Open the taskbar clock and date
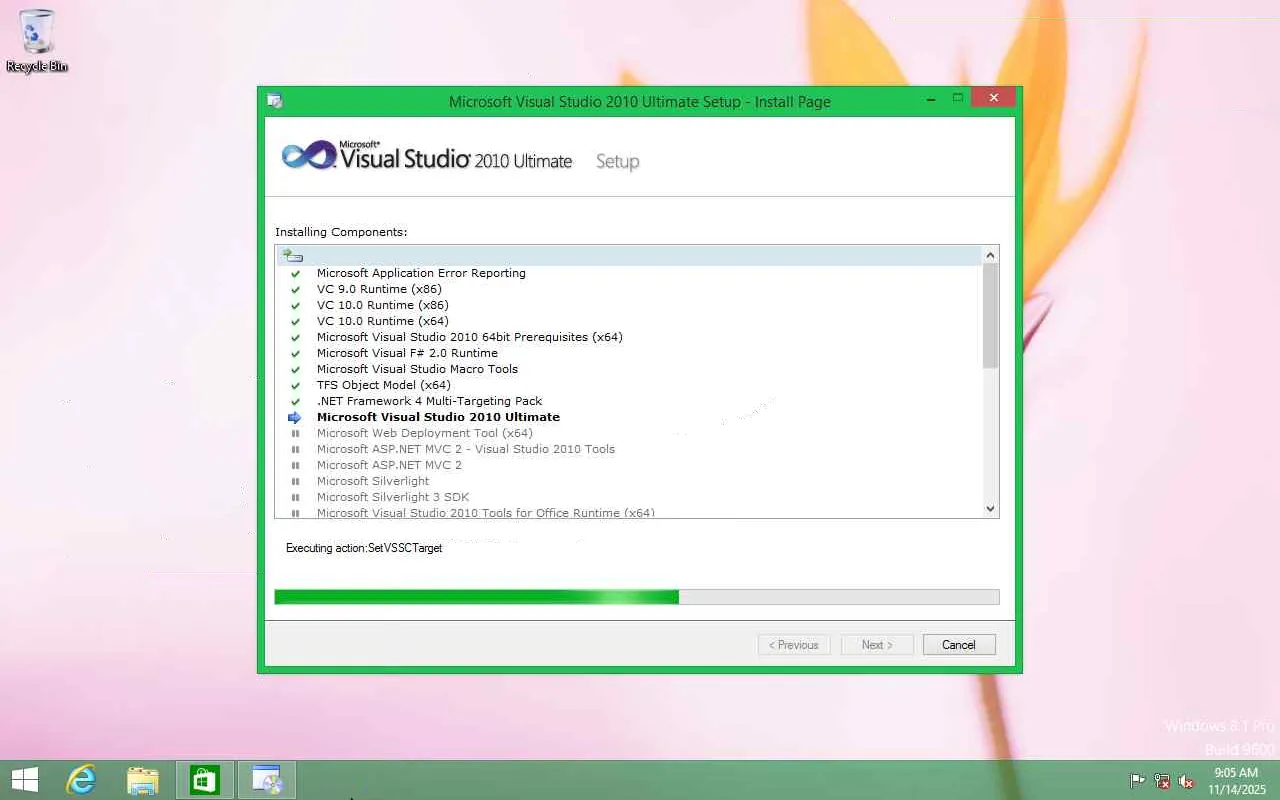Viewport: 1280px width, 800px height. [1236, 781]
